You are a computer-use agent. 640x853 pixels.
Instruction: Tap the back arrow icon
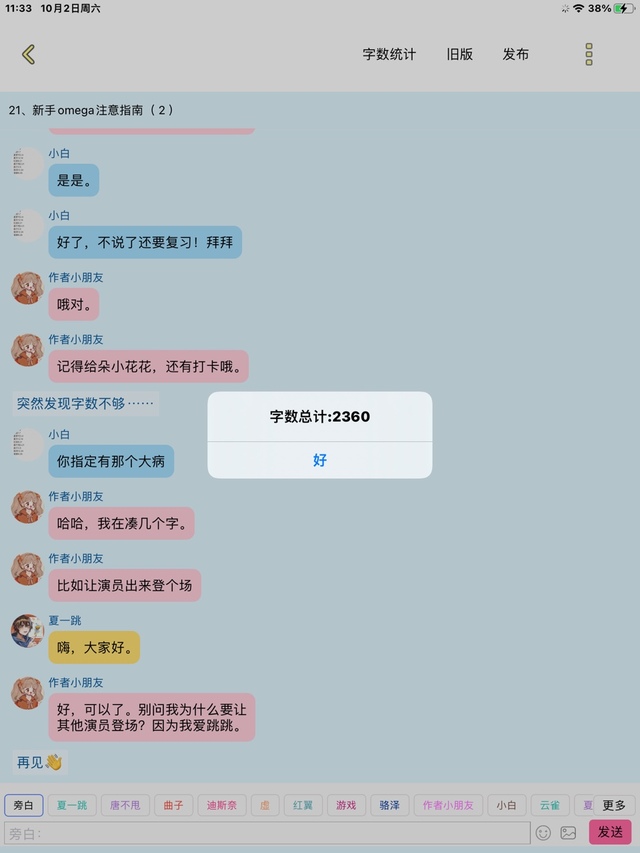28,54
